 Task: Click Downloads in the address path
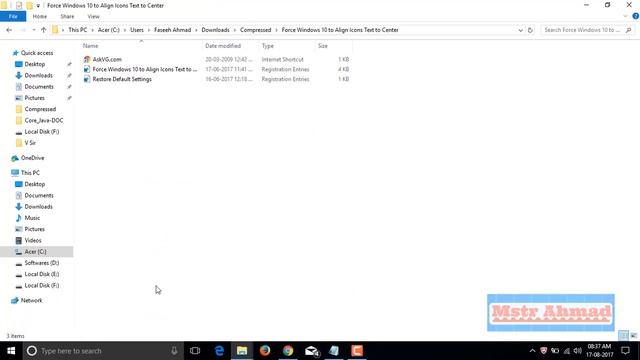215,30
